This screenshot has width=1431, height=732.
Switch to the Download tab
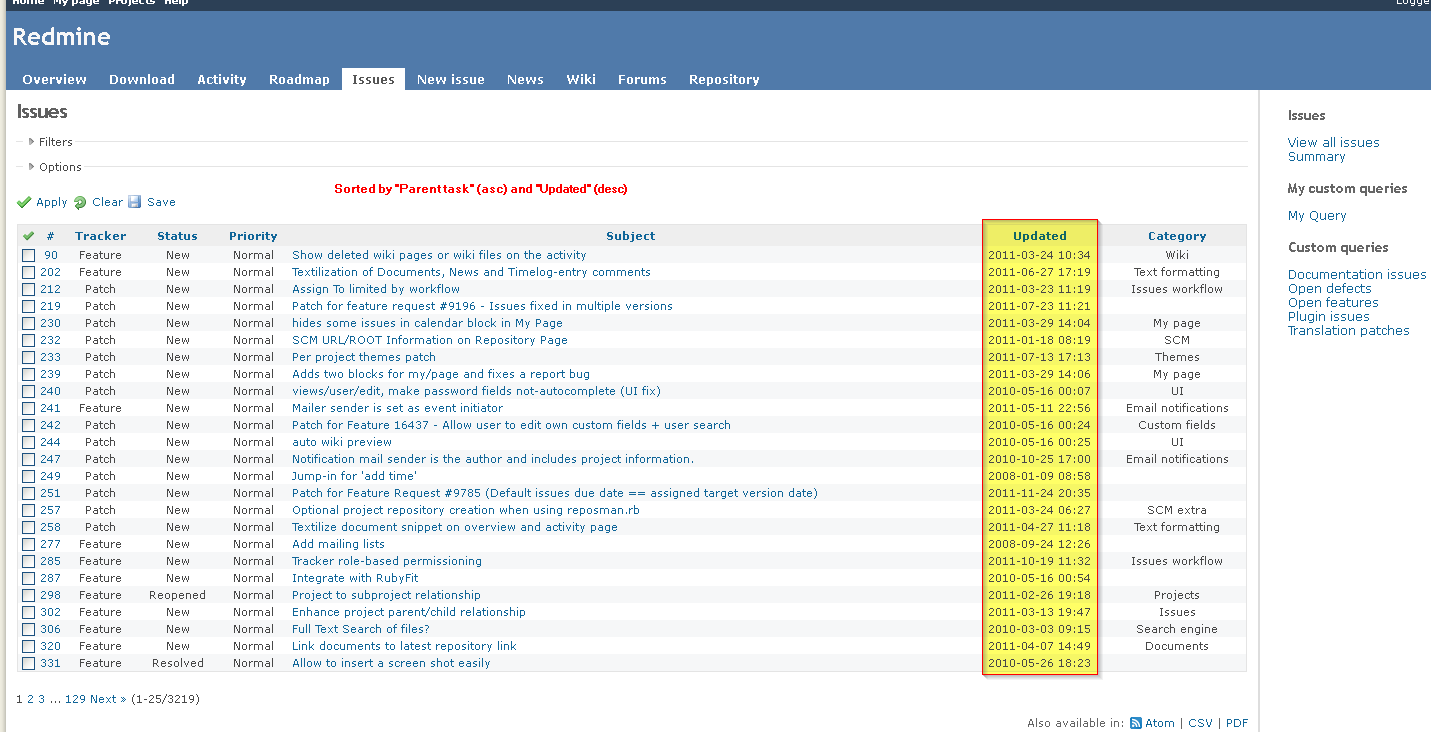coord(142,79)
